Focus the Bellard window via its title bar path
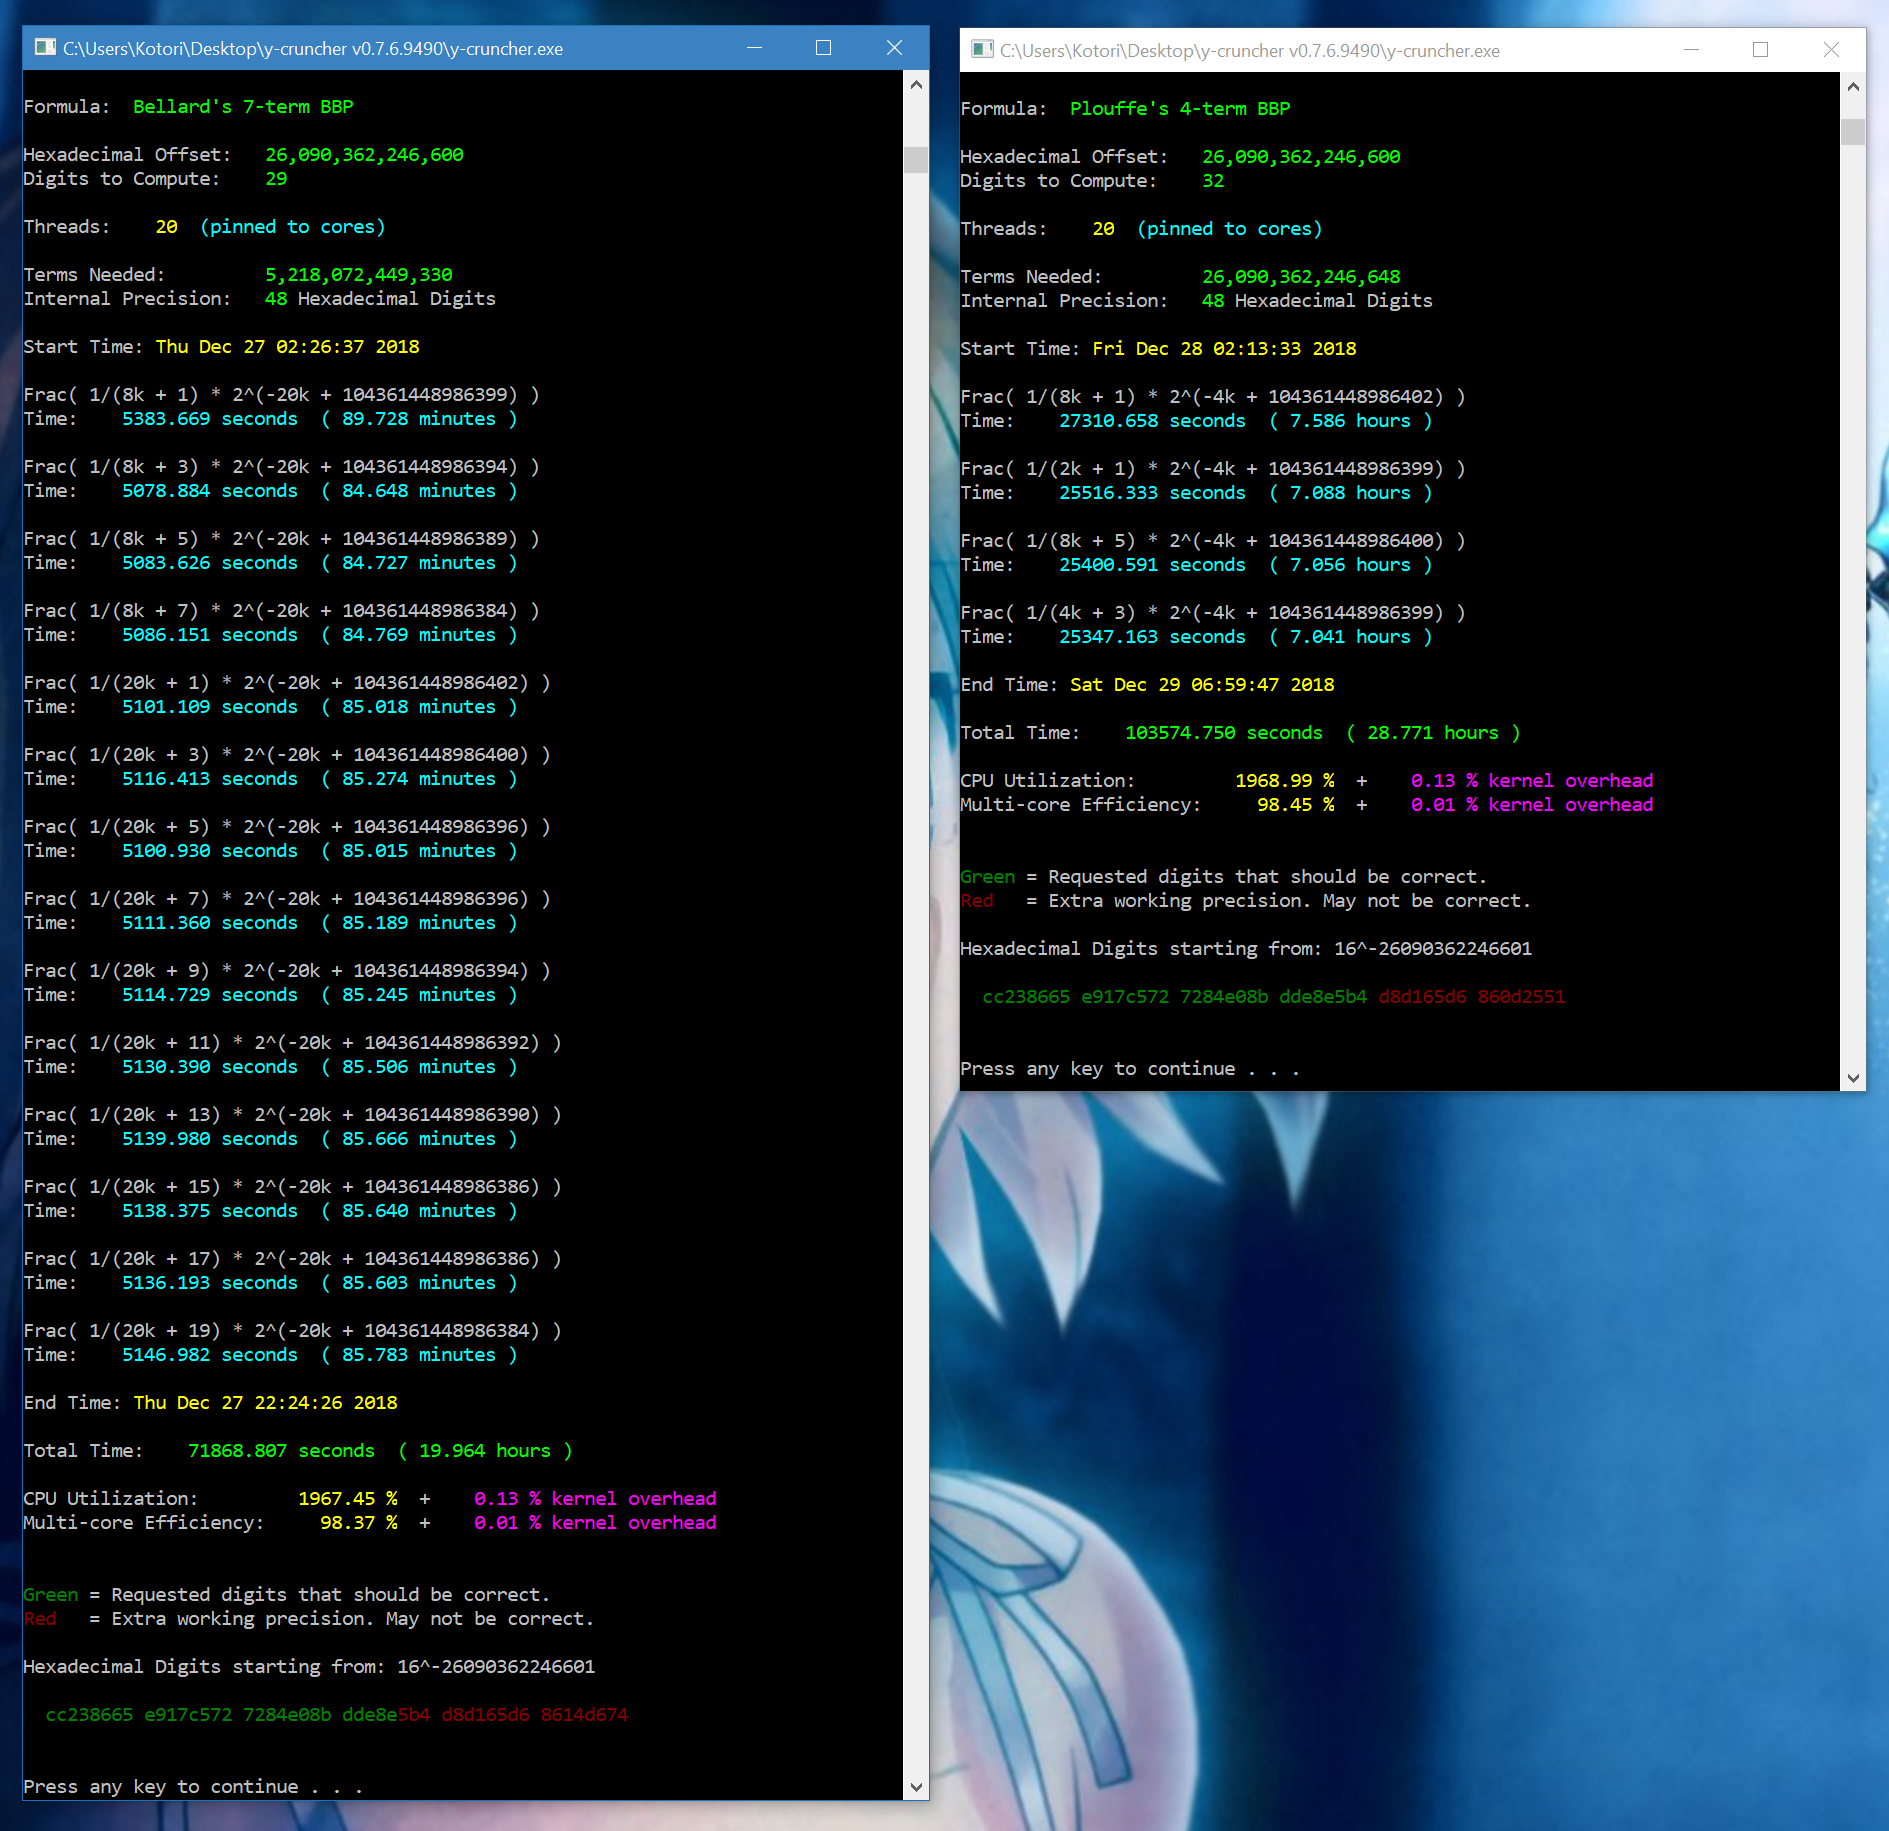 click(313, 49)
